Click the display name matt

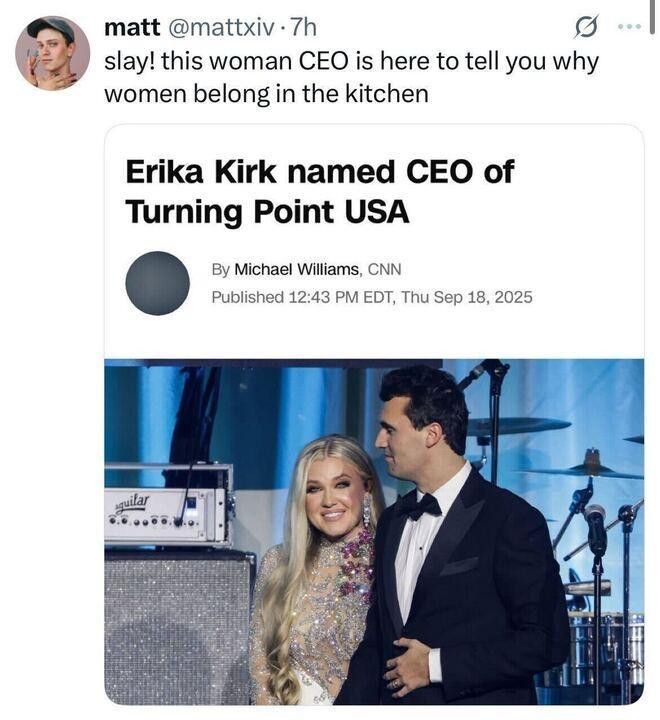point(132,27)
